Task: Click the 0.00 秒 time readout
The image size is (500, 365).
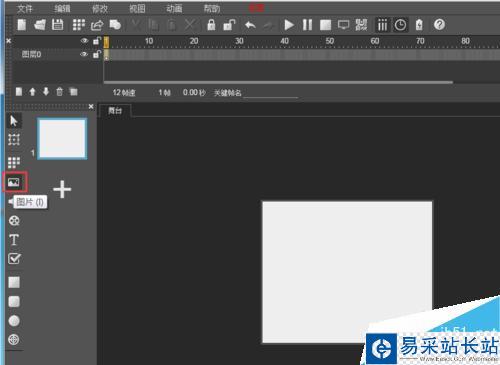Action: pos(194,93)
